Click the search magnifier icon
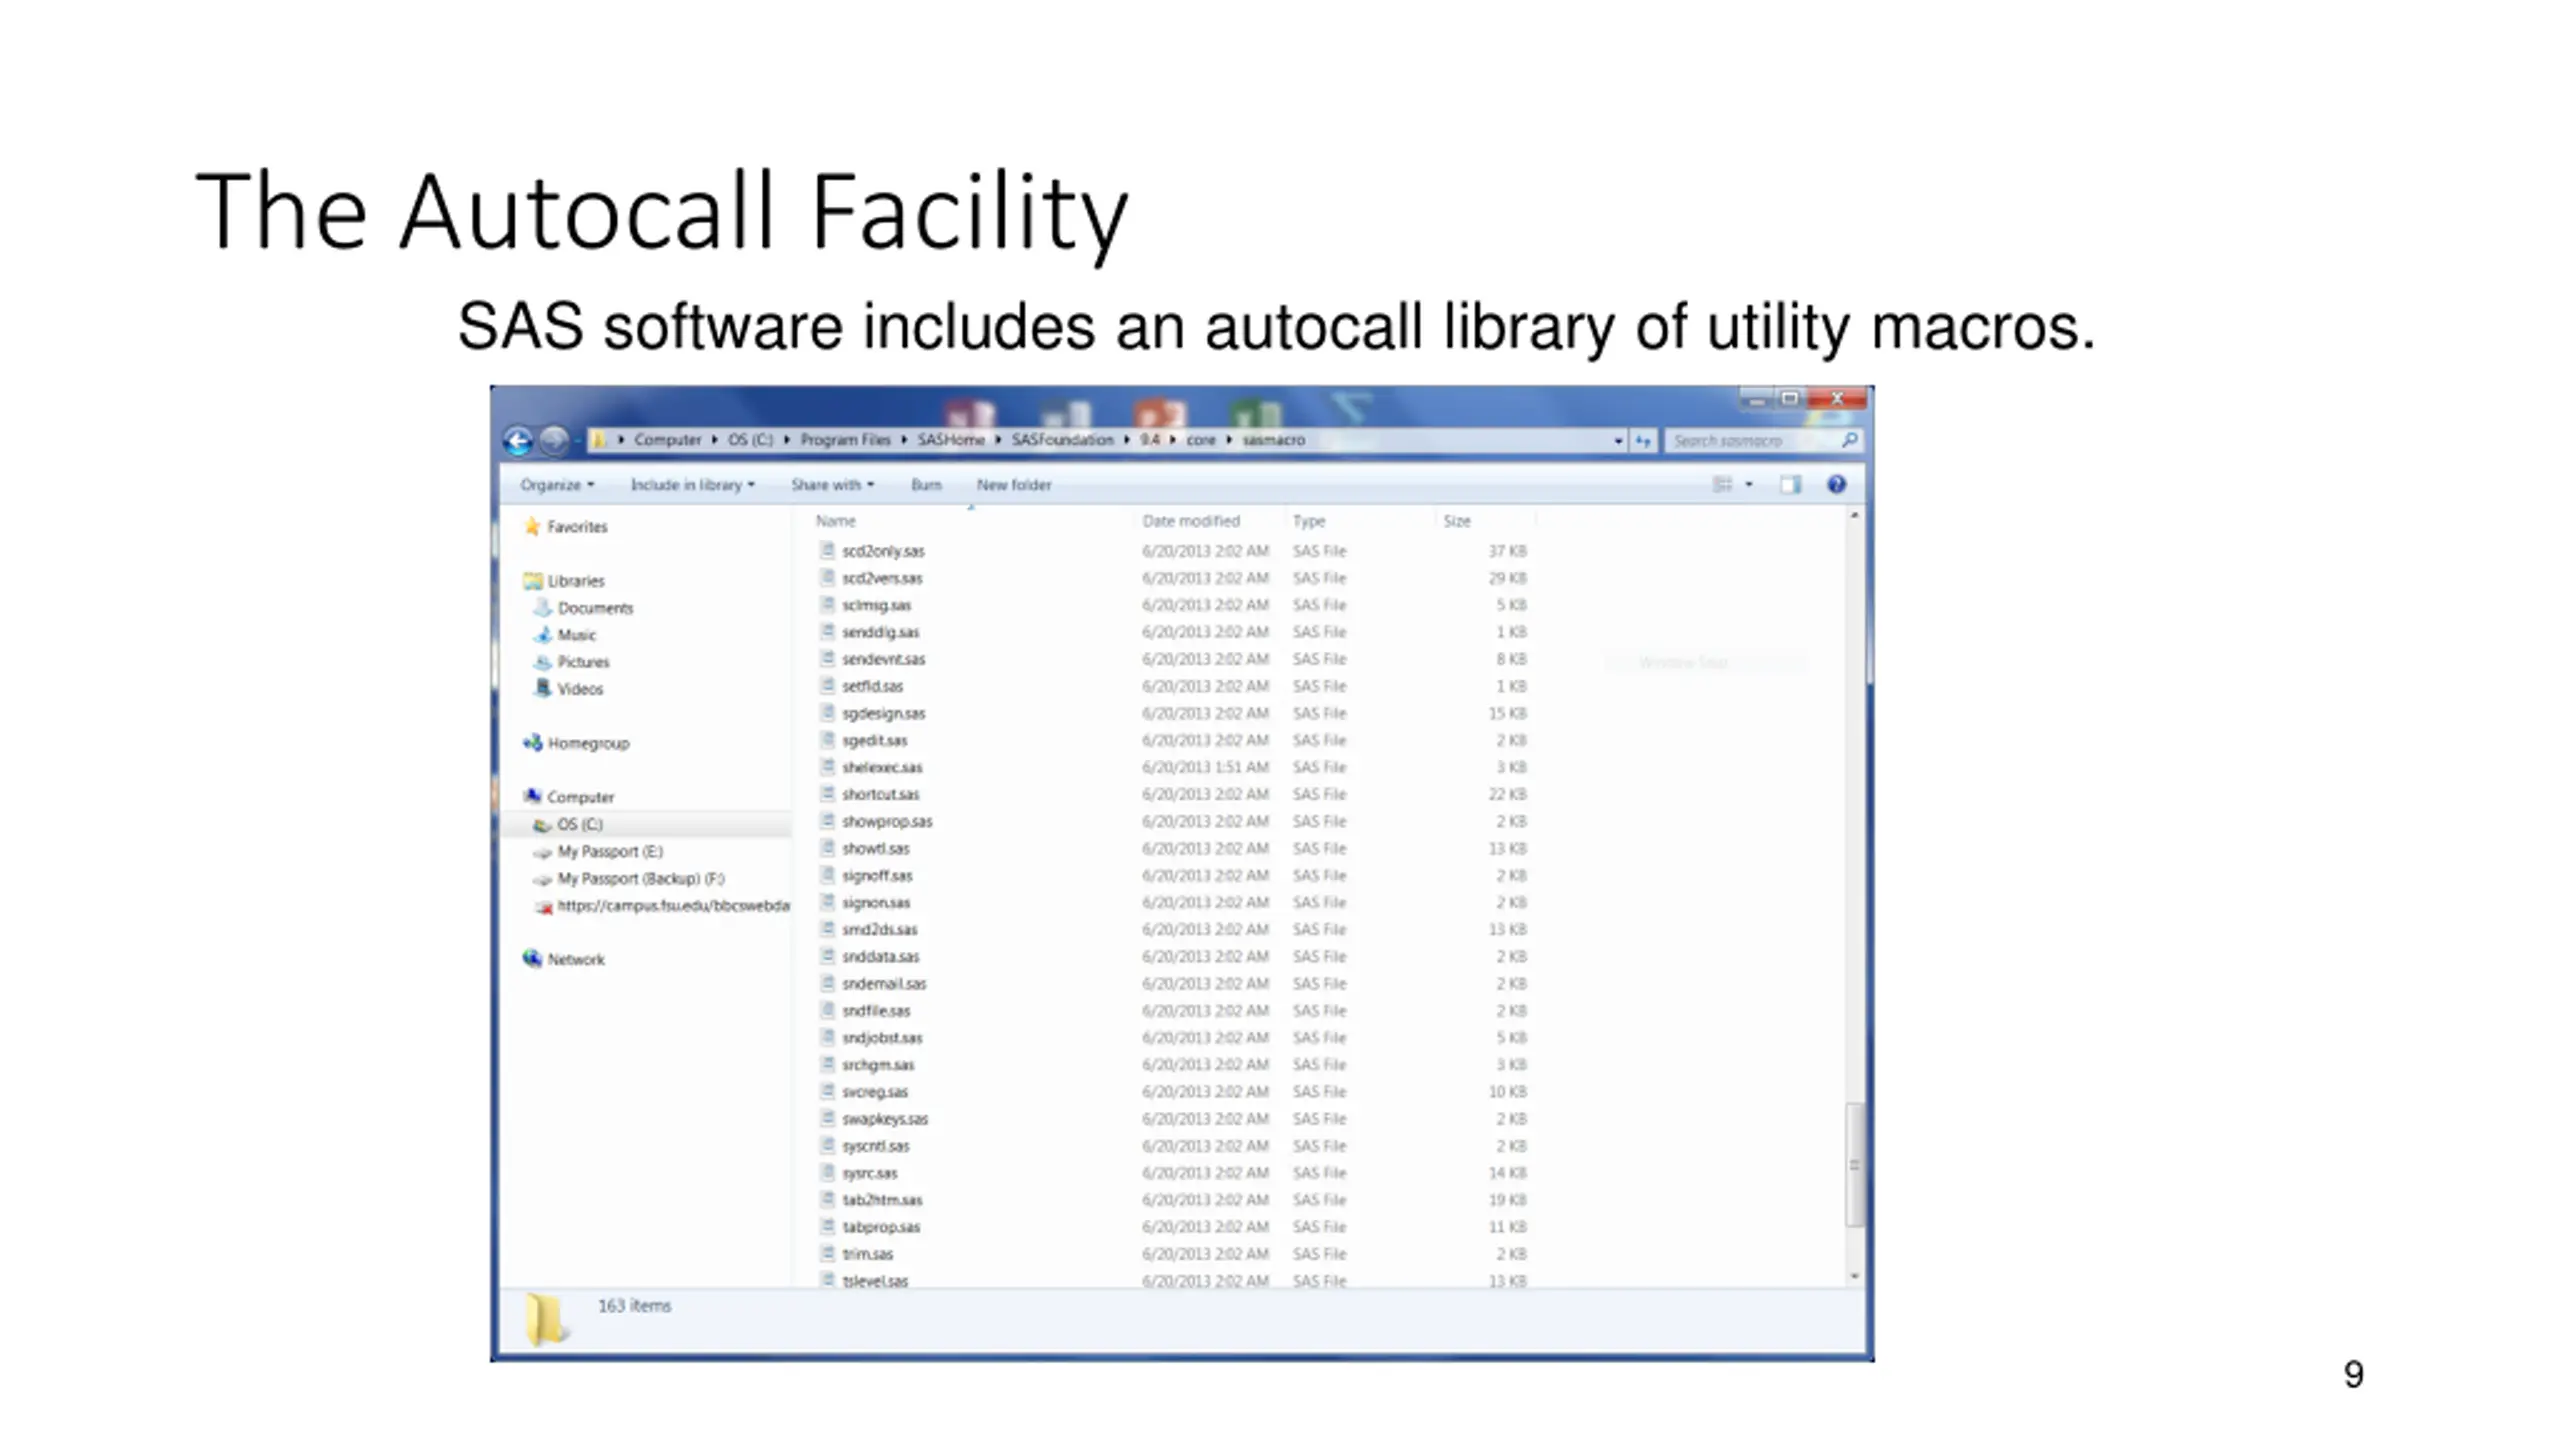The image size is (2560, 1440). (x=1849, y=440)
